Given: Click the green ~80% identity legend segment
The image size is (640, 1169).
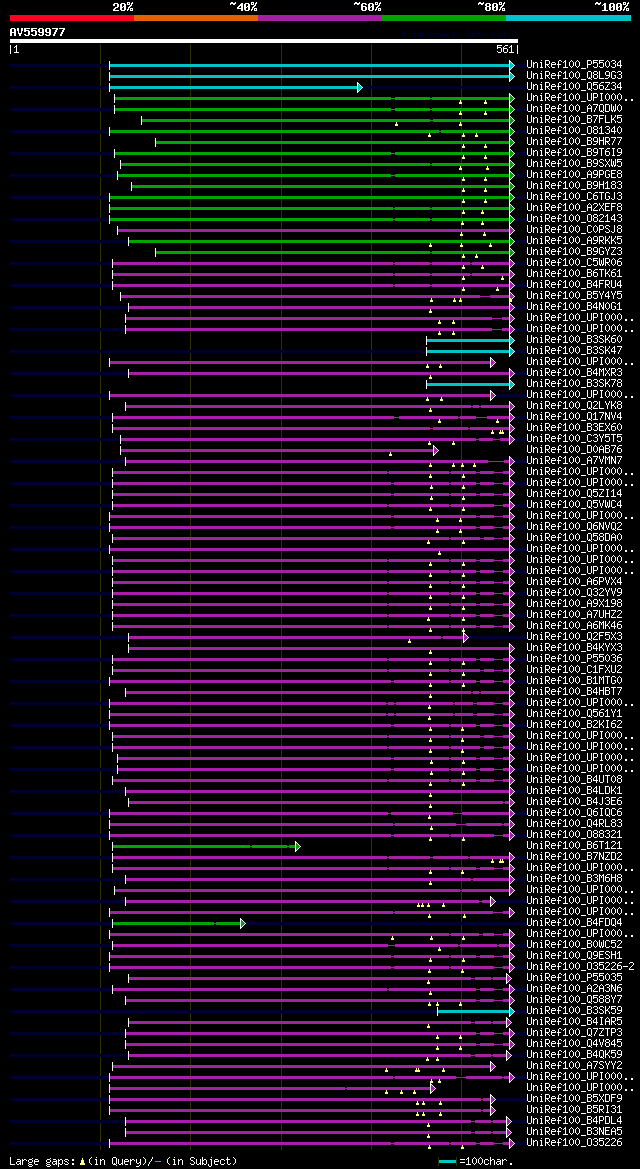Looking at the screenshot, I should coord(444,17).
